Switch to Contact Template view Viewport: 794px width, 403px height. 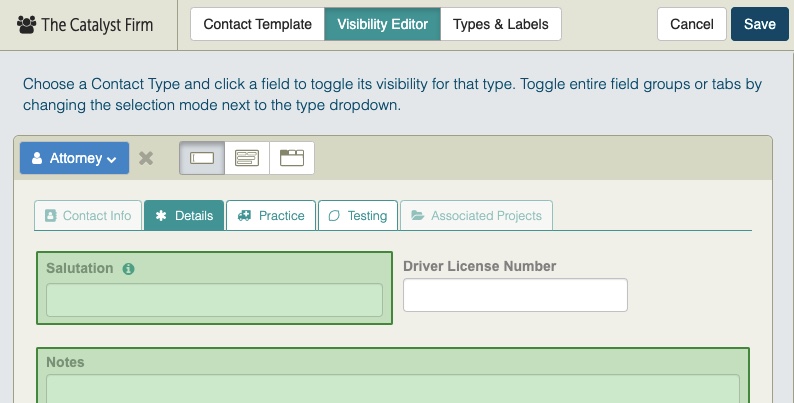tap(257, 24)
